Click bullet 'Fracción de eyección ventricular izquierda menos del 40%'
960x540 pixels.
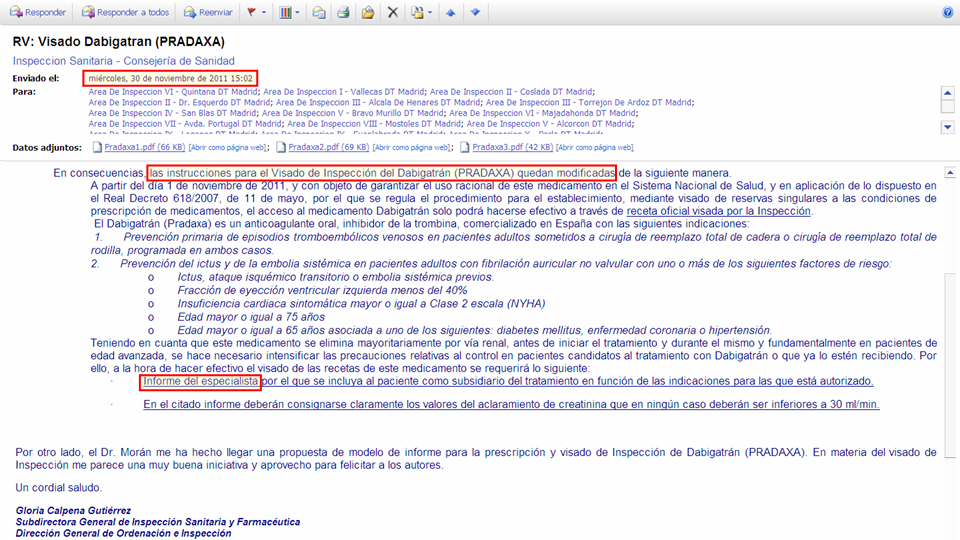tap(322, 290)
